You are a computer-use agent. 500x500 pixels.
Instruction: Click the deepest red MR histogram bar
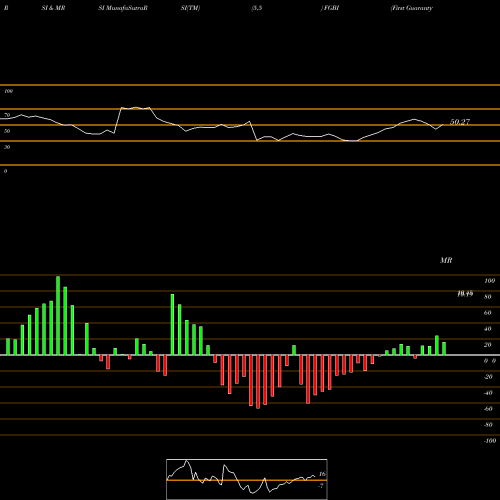coord(258,382)
